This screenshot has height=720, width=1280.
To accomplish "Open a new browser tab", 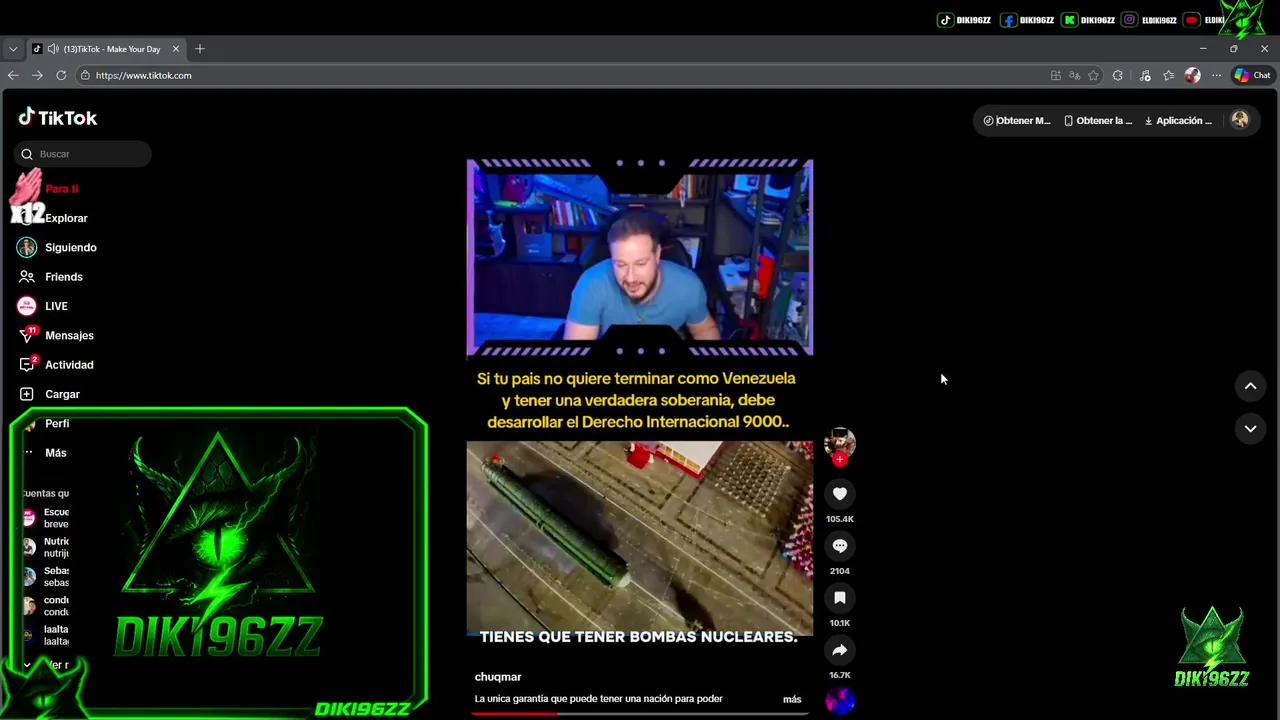I will [200, 49].
